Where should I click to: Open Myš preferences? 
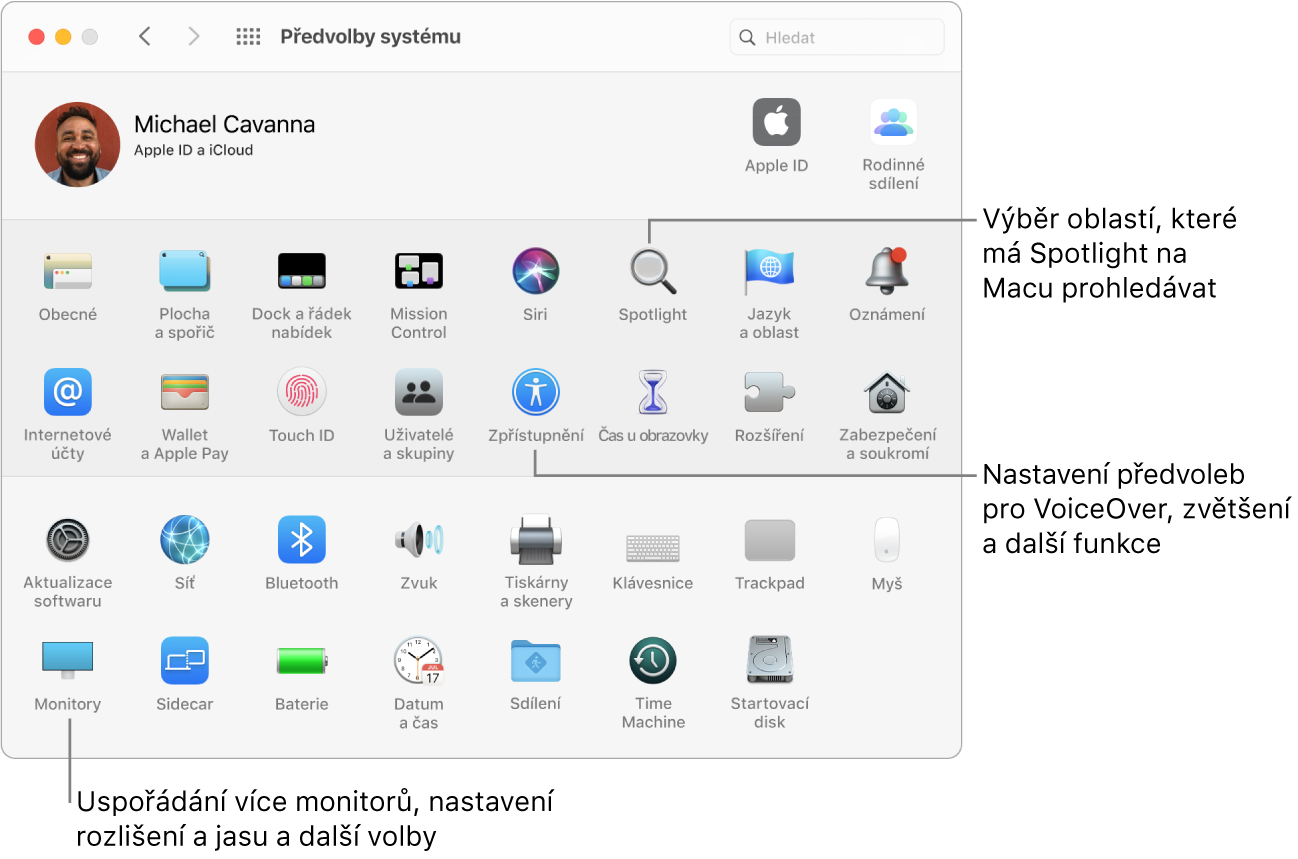(x=887, y=540)
